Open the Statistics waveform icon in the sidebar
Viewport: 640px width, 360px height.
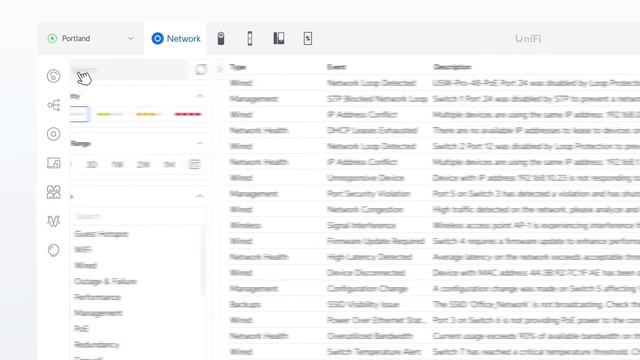[53, 221]
